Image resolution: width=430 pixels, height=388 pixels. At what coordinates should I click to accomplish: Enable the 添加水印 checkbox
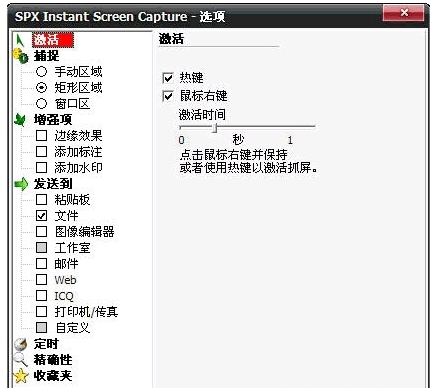41,167
